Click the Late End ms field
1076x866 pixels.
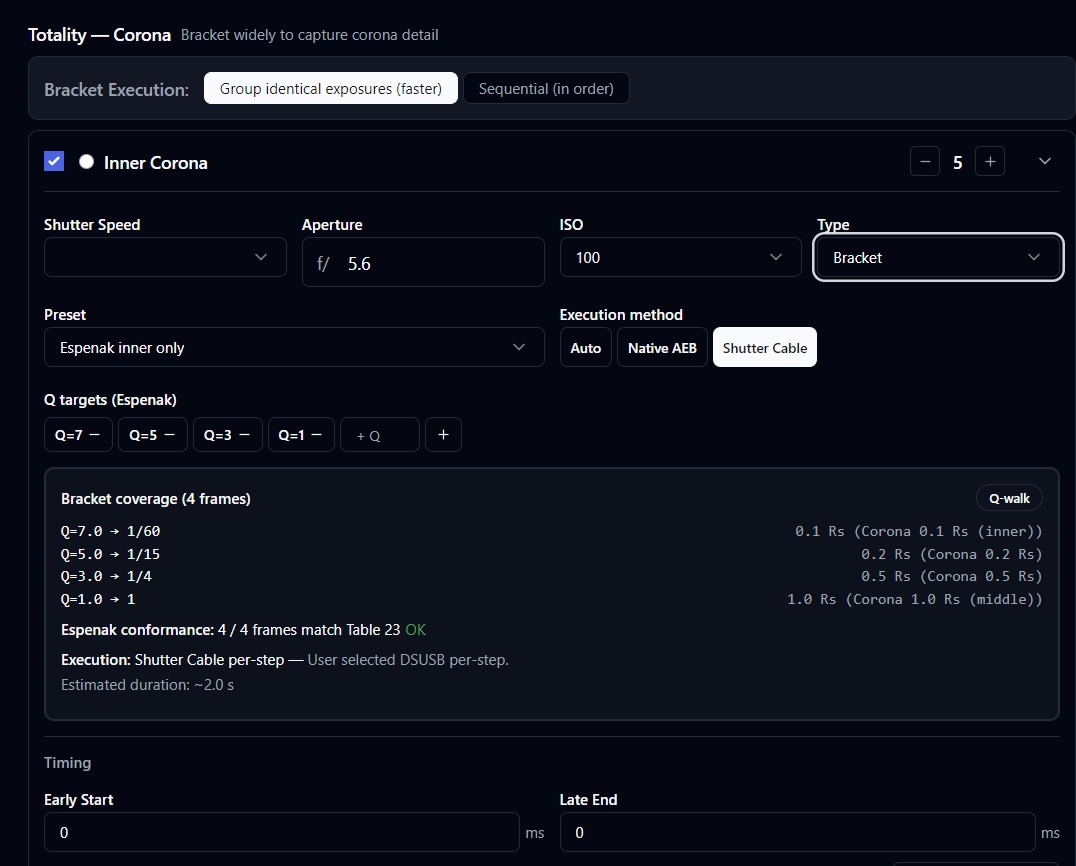797,832
